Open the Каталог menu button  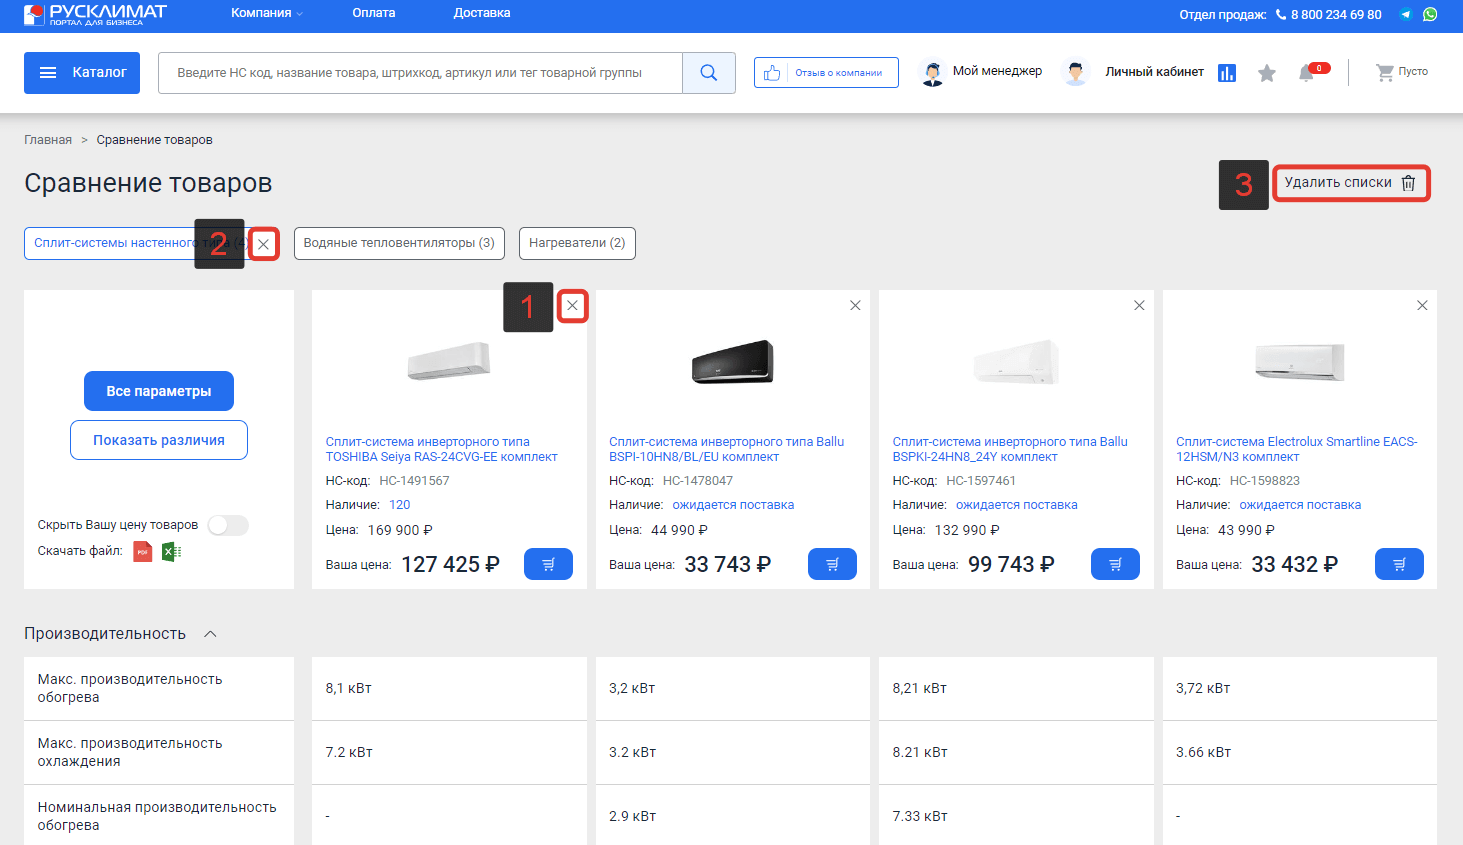pyautogui.click(x=82, y=73)
